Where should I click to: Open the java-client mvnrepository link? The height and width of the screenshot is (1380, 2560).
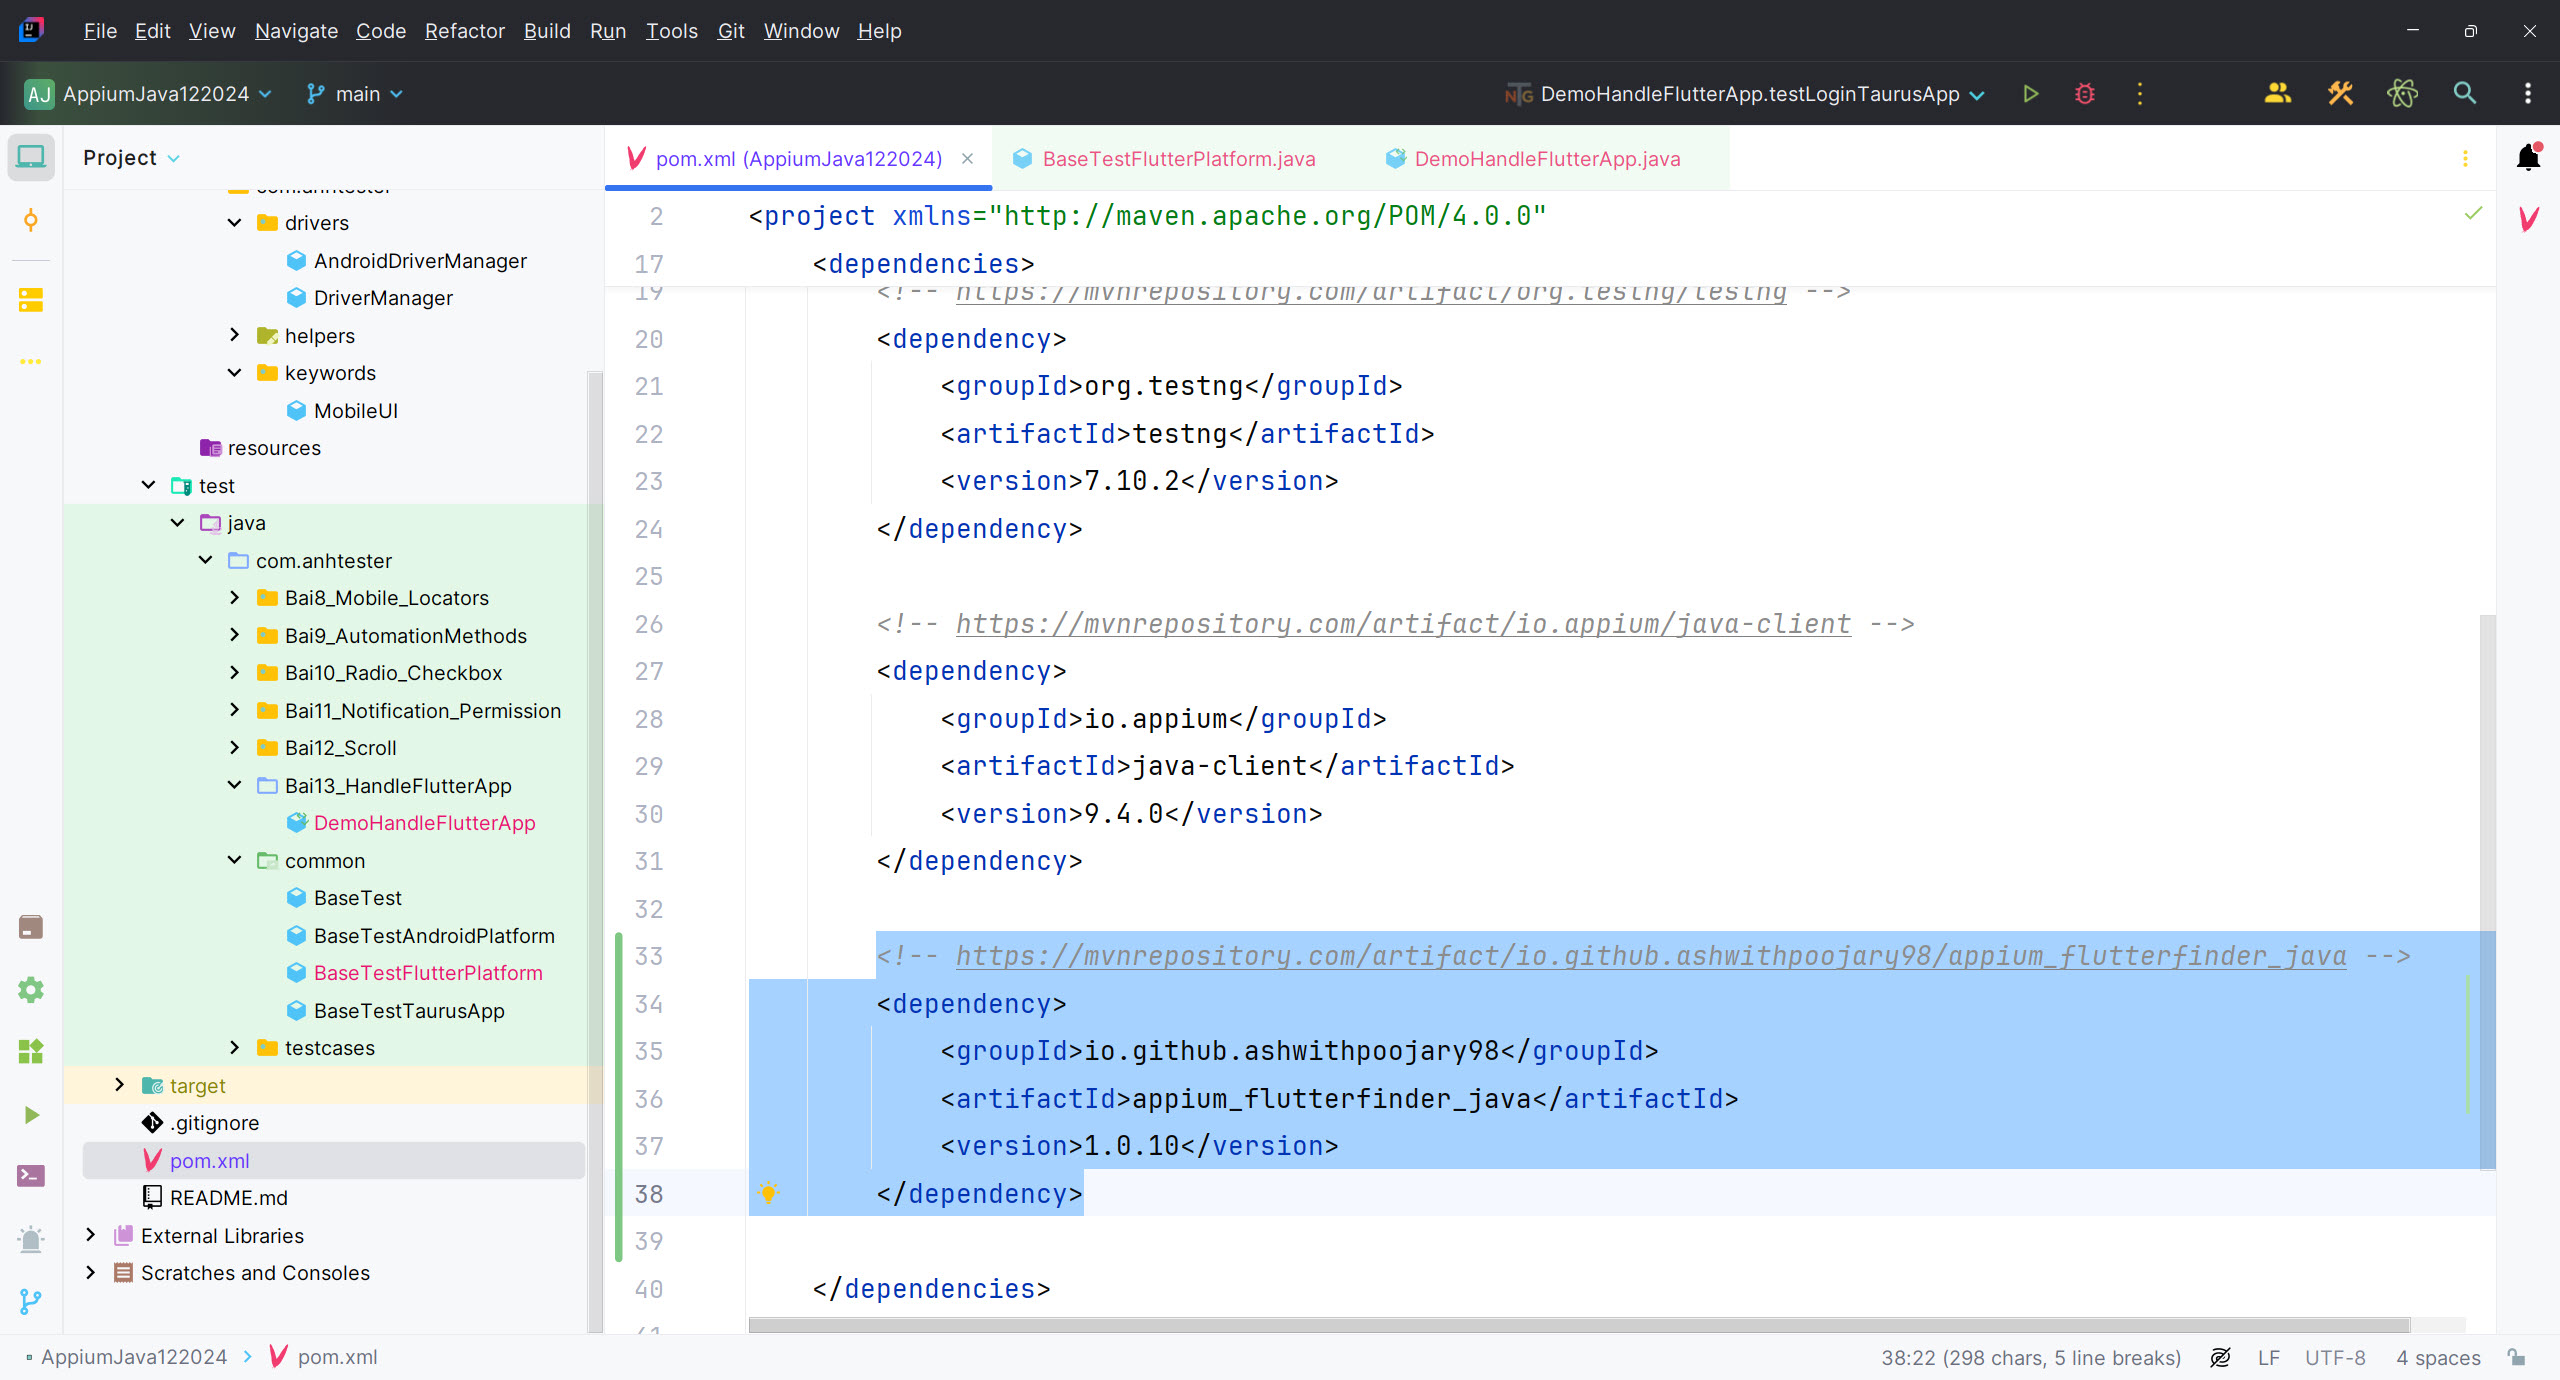tap(1403, 624)
